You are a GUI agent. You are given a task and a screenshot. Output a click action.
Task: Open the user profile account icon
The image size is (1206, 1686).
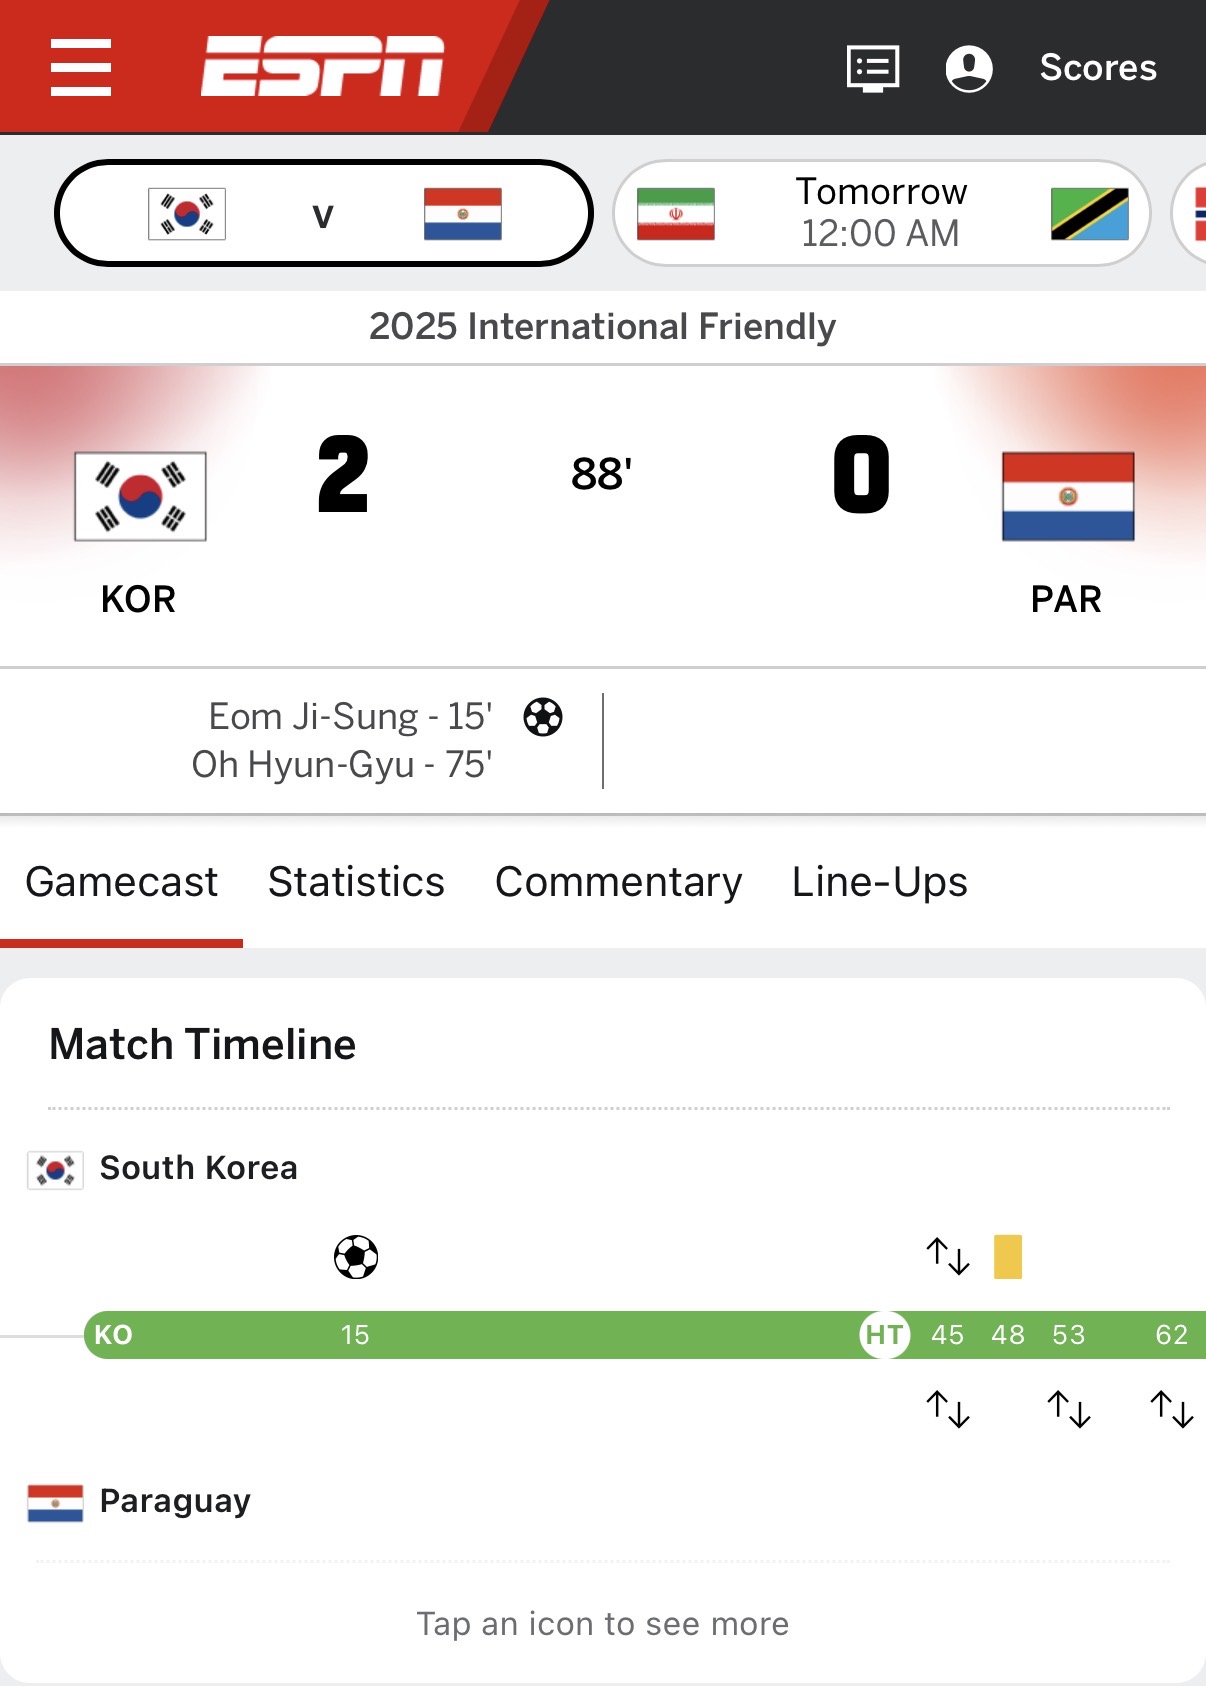968,68
